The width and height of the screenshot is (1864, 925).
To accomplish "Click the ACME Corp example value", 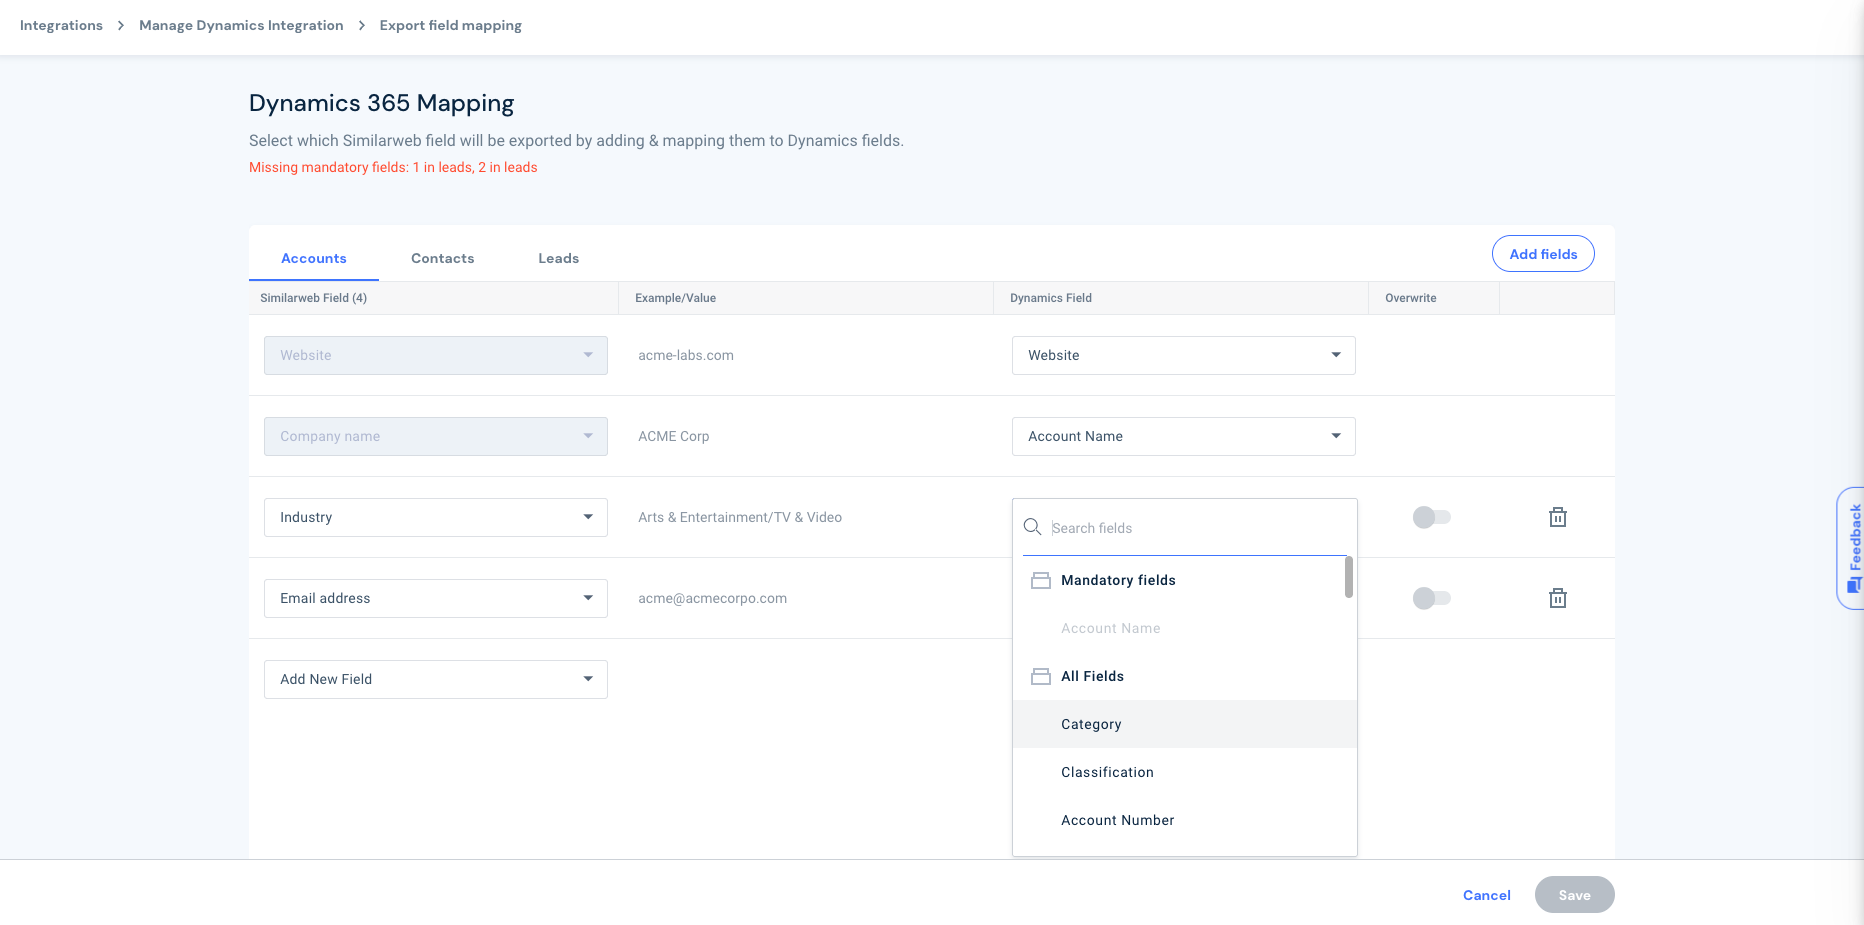I will click(674, 436).
